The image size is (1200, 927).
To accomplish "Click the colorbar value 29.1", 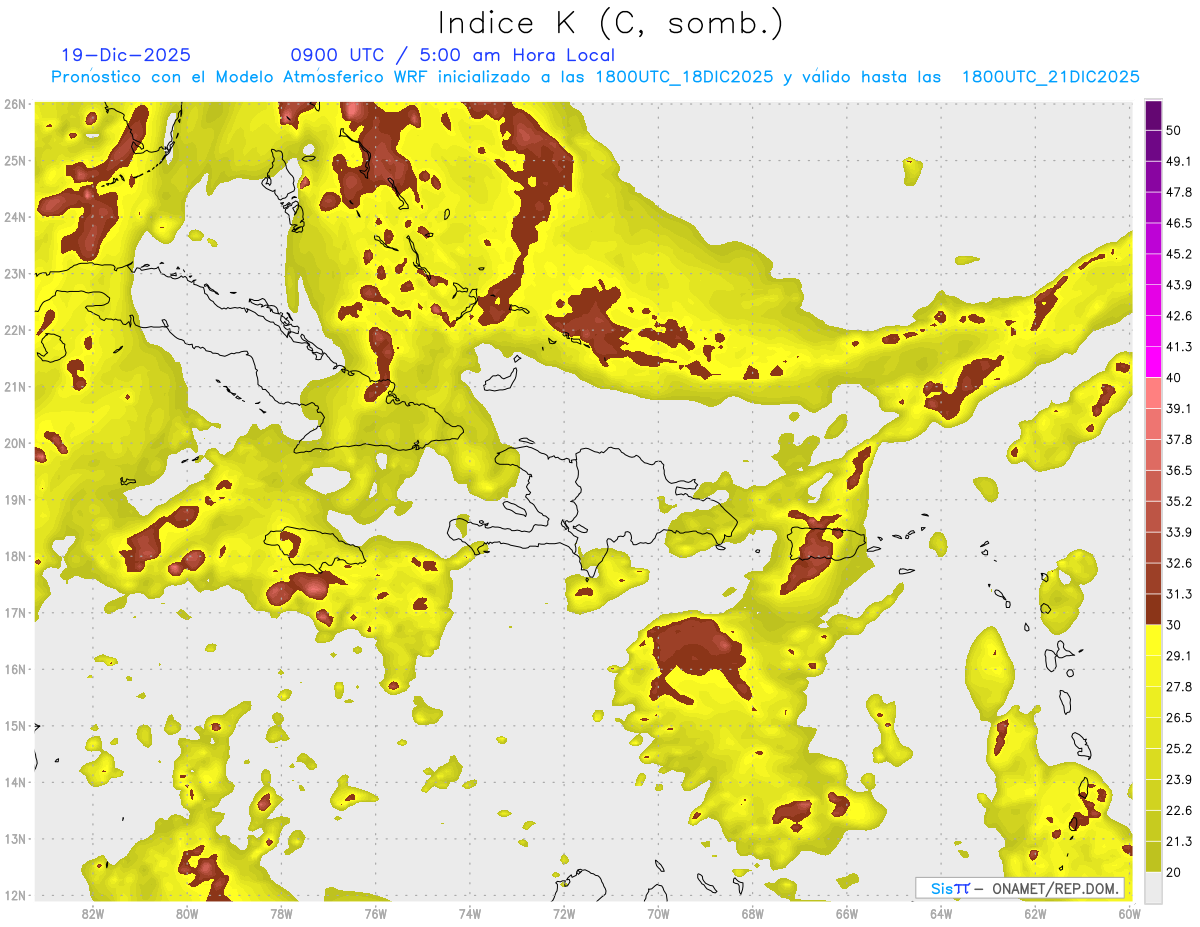I will pos(1178,656).
